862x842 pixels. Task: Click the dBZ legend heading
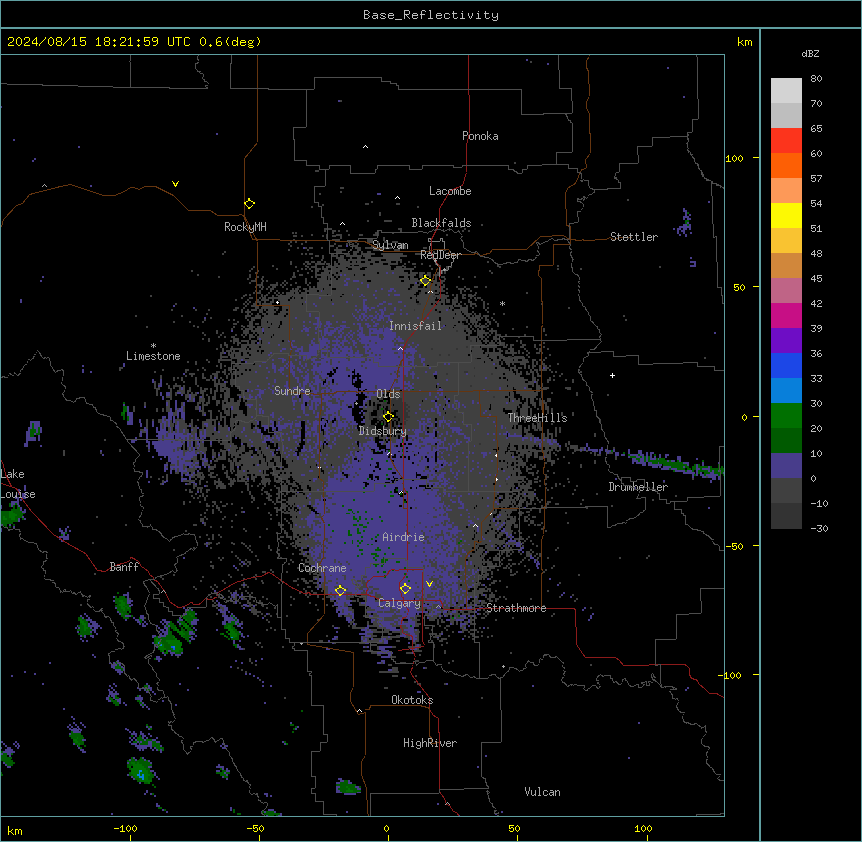[810, 54]
